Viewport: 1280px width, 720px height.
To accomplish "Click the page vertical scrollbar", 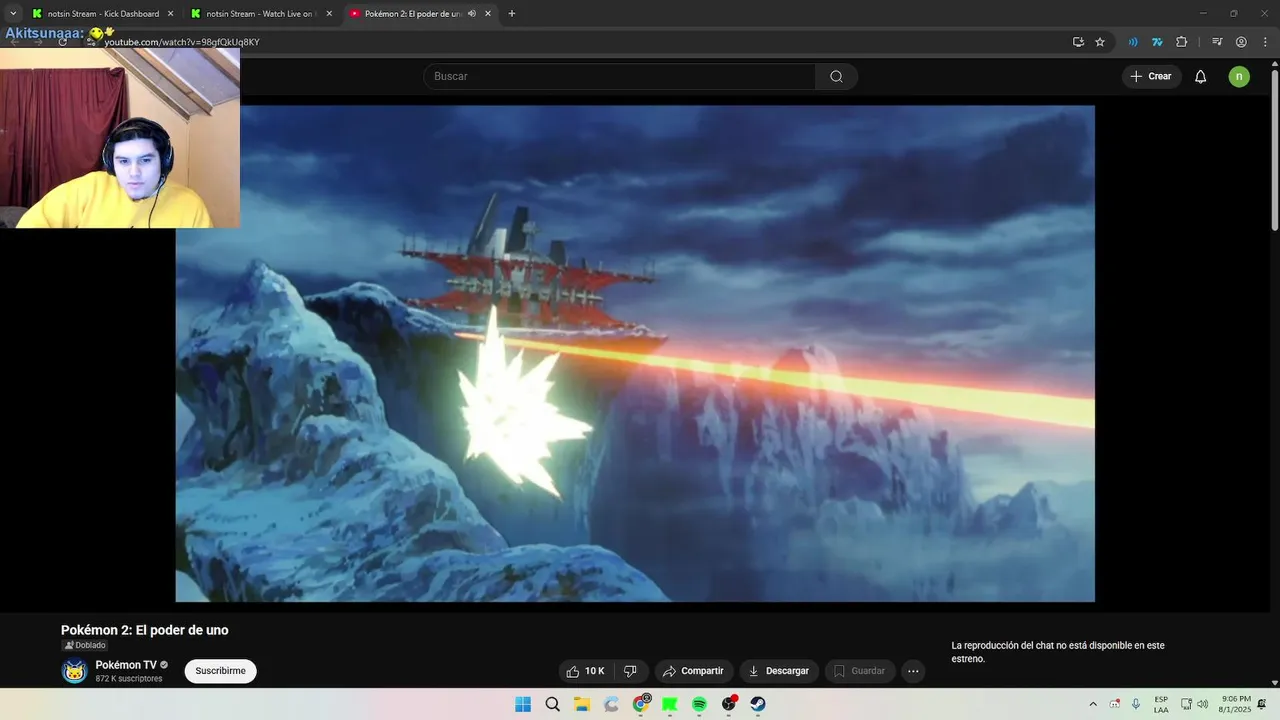I will point(1274,150).
